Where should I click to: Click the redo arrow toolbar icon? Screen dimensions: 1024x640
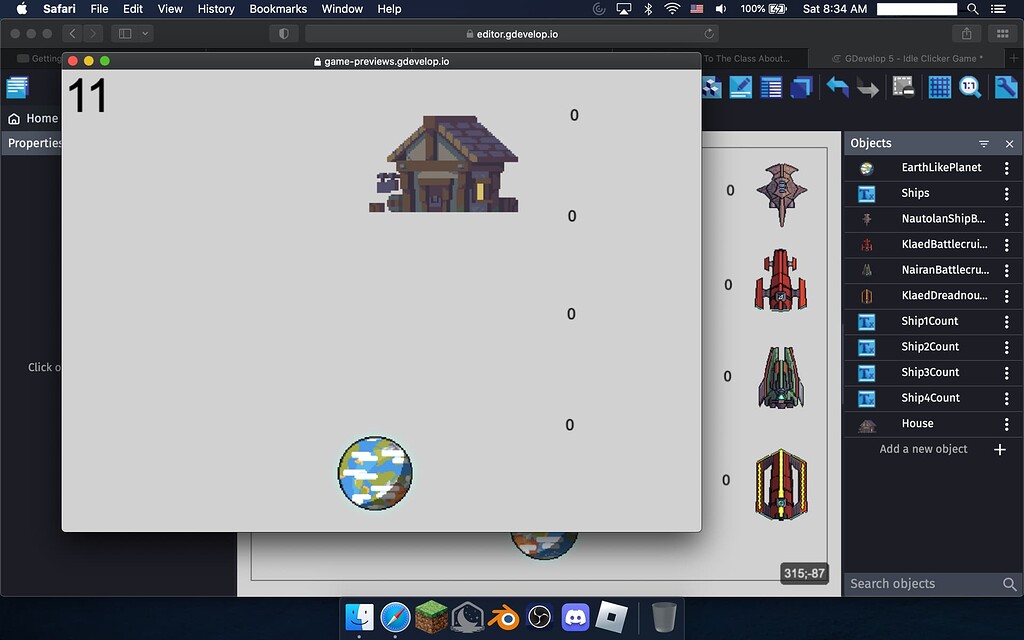(x=866, y=87)
